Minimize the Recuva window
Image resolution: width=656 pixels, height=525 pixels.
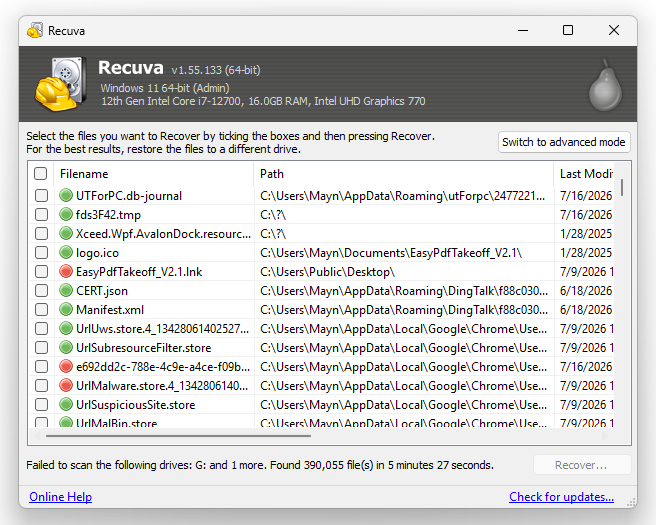tap(523, 30)
